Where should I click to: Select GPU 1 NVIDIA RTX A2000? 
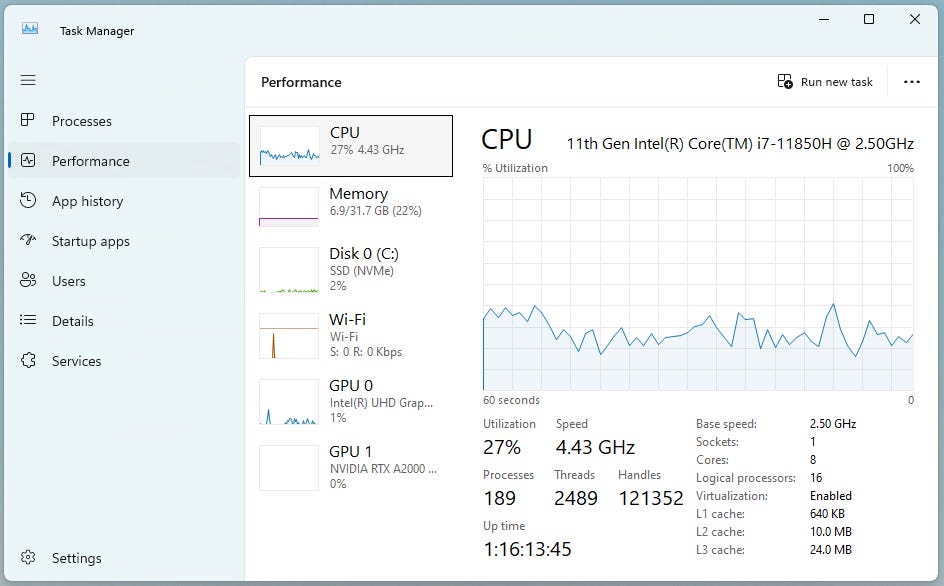coord(351,468)
